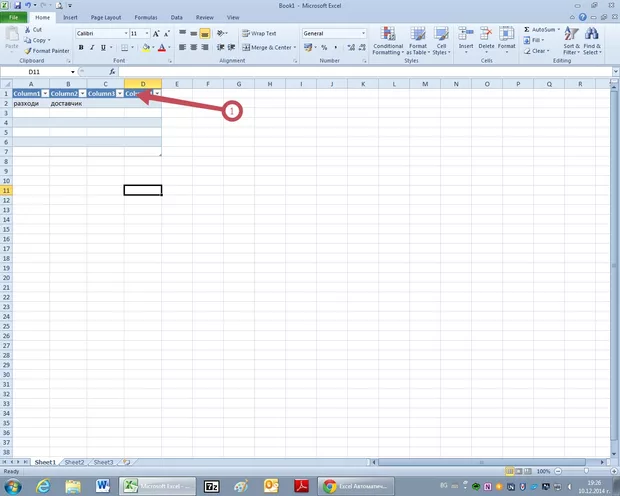
Task: Click the Clear button in Editing
Action: pyautogui.click(x=537, y=51)
